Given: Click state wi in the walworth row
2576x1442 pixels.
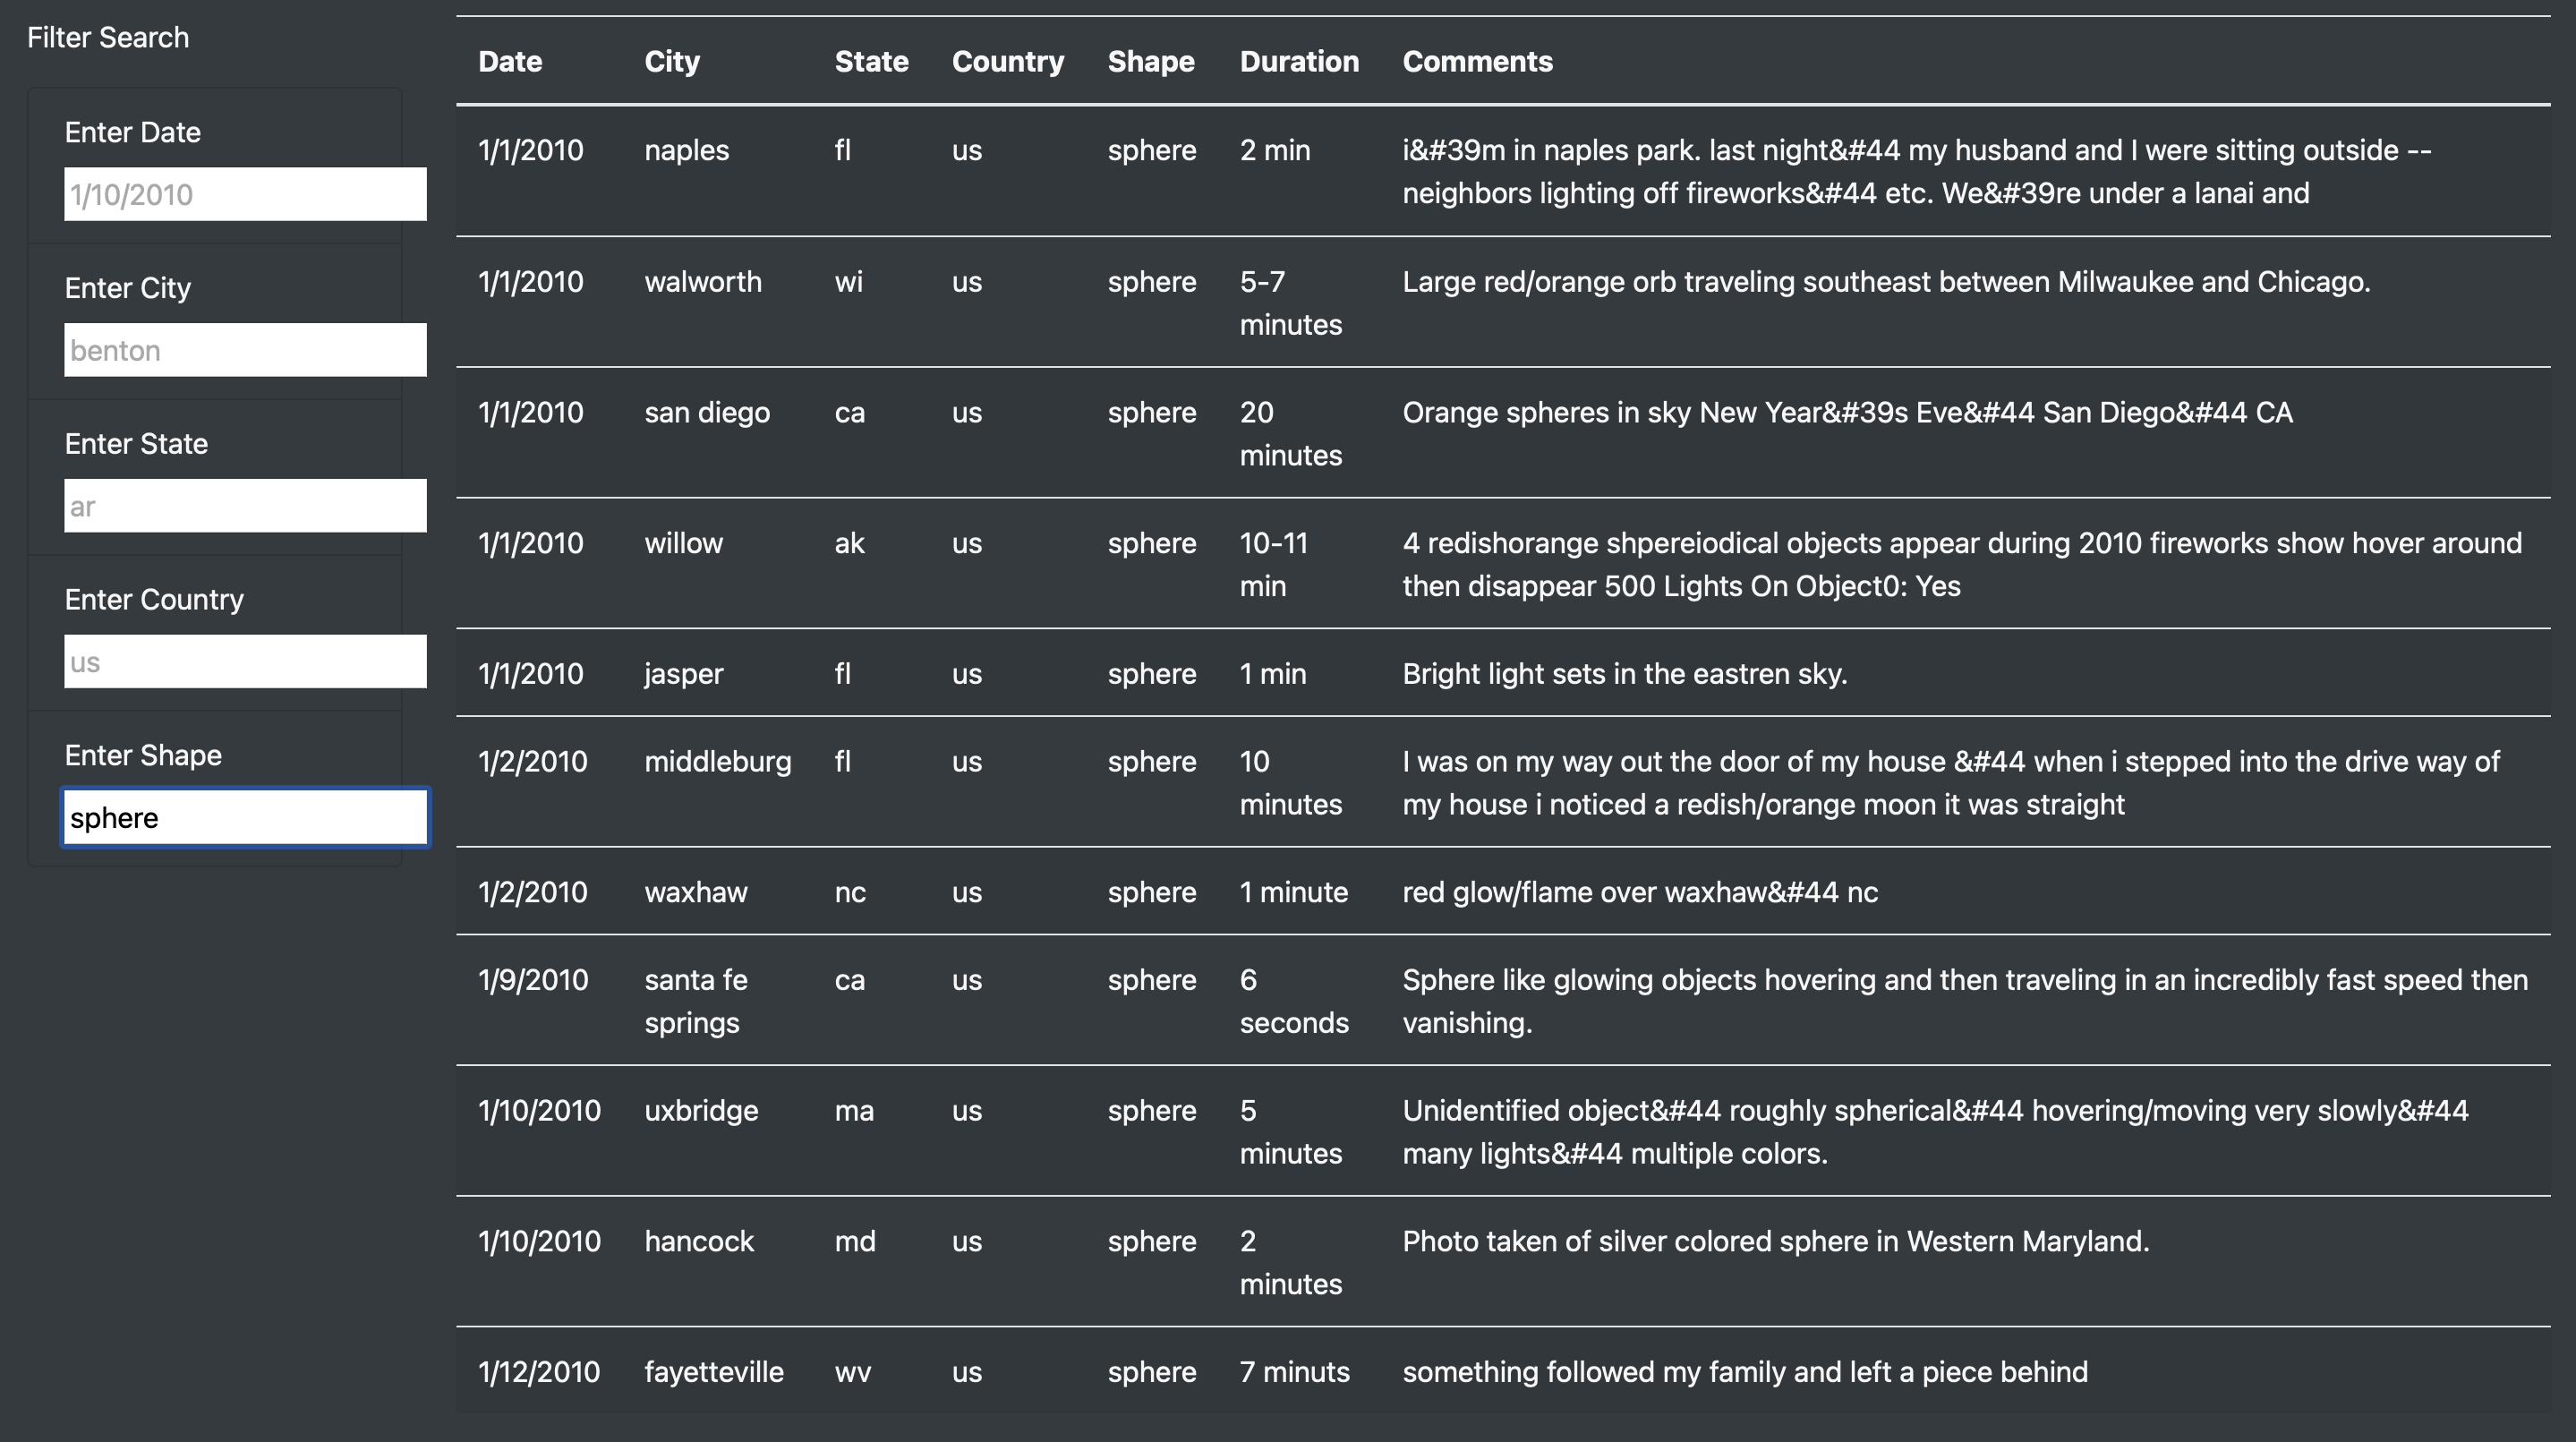Looking at the screenshot, I should (848, 282).
